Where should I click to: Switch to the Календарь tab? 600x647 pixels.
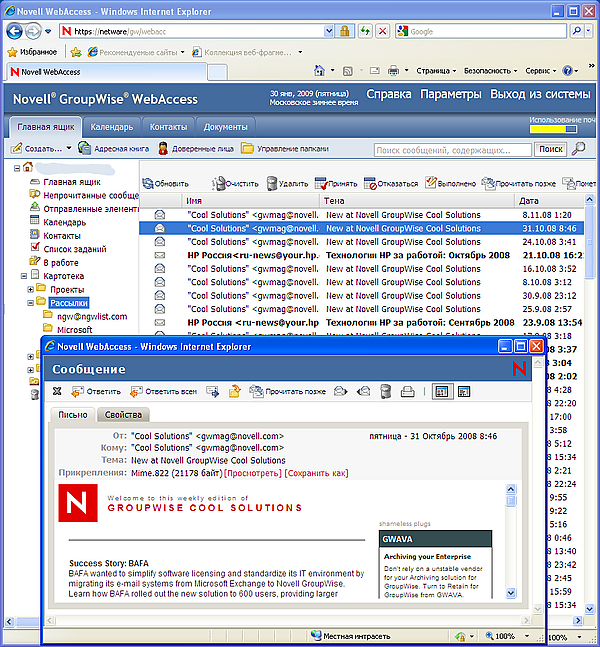click(x=111, y=128)
